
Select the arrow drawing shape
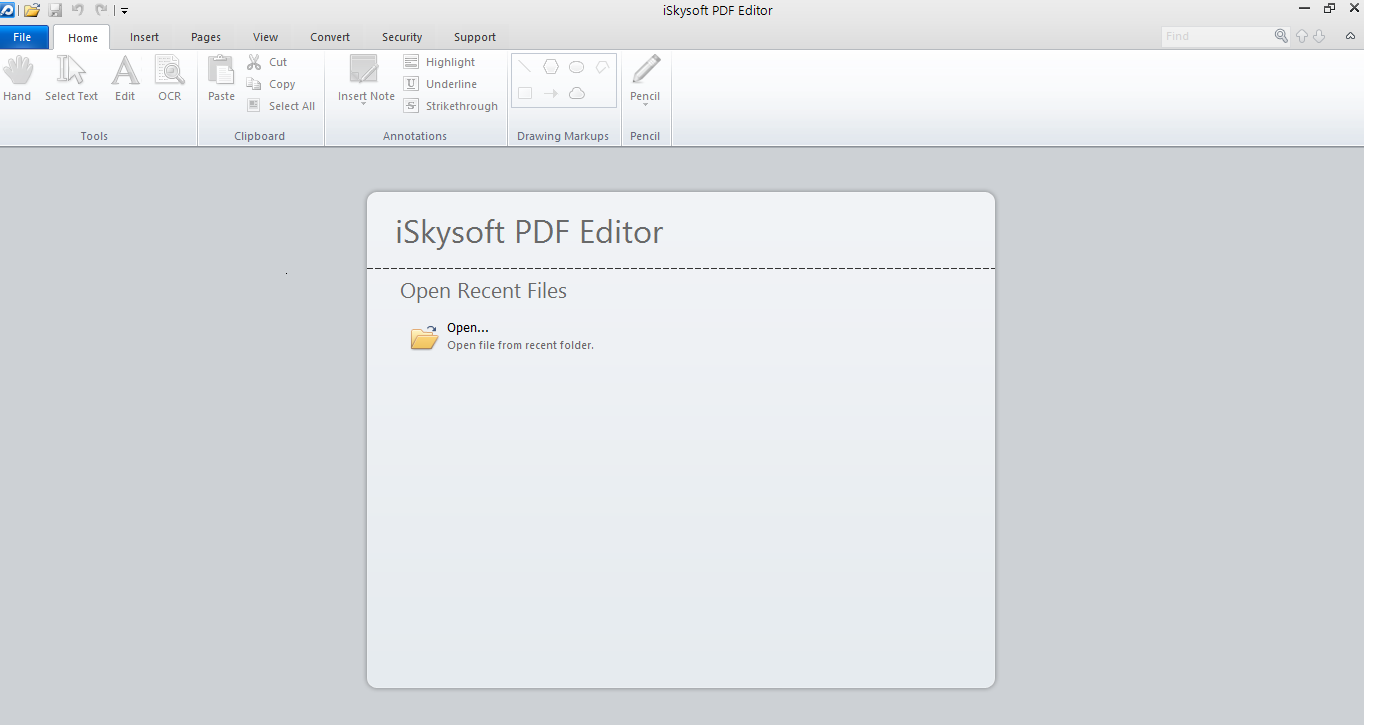pos(551,93)
